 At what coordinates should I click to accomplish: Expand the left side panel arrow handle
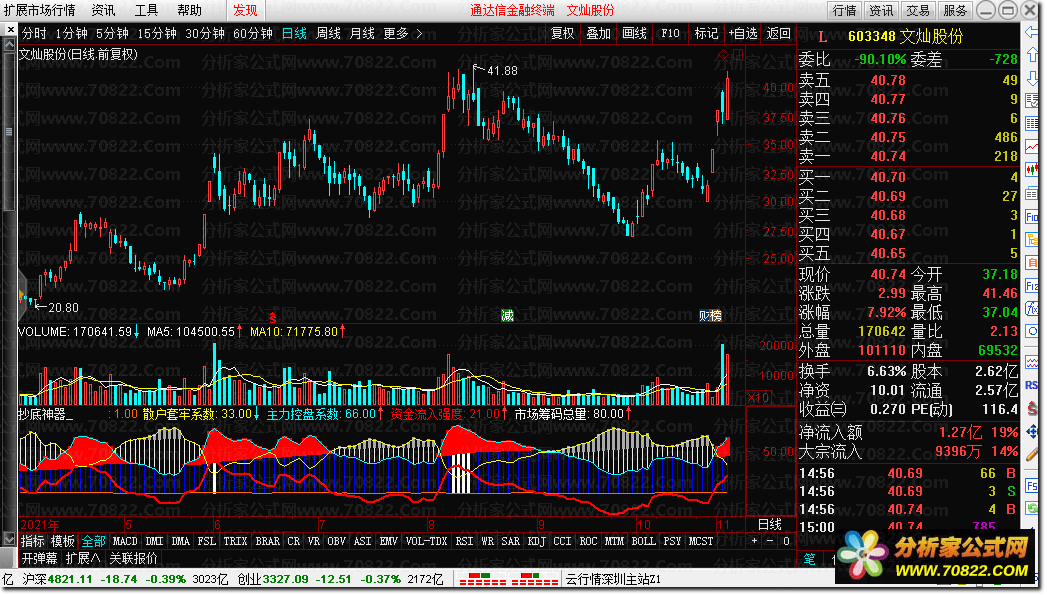coord(21,294)
